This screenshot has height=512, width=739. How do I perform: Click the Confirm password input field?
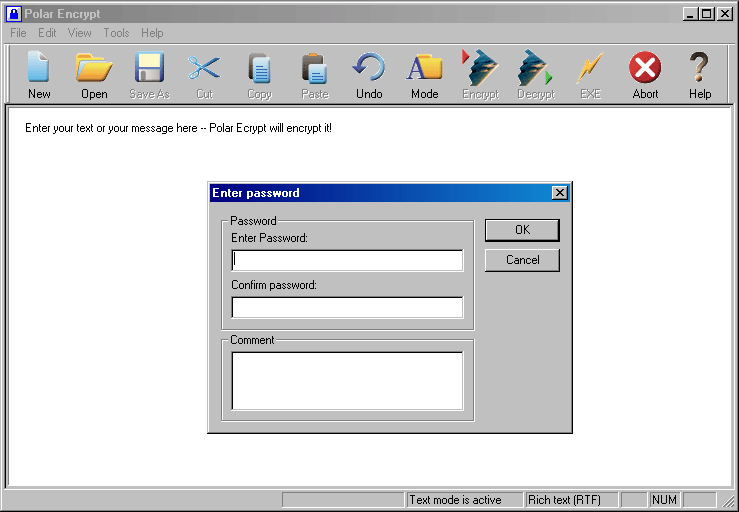click(x=347, y=307)
